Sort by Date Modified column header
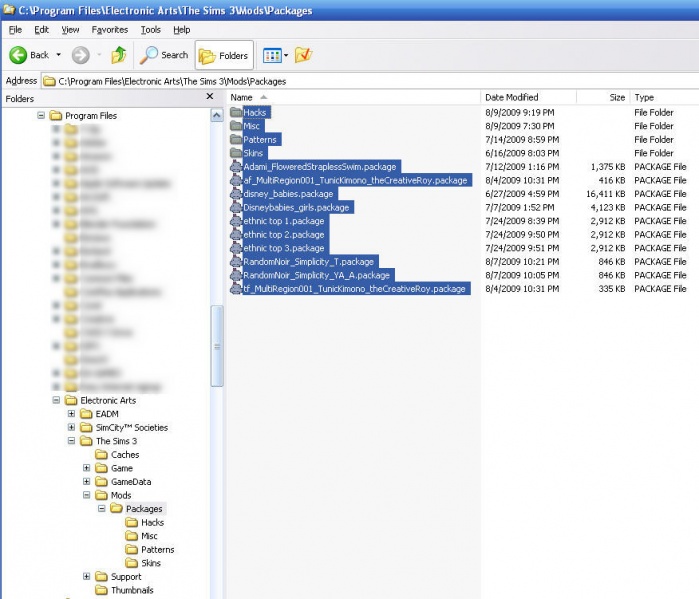This screenshot has height=599, width=699. pyautogui.click(x=528, y=97)
